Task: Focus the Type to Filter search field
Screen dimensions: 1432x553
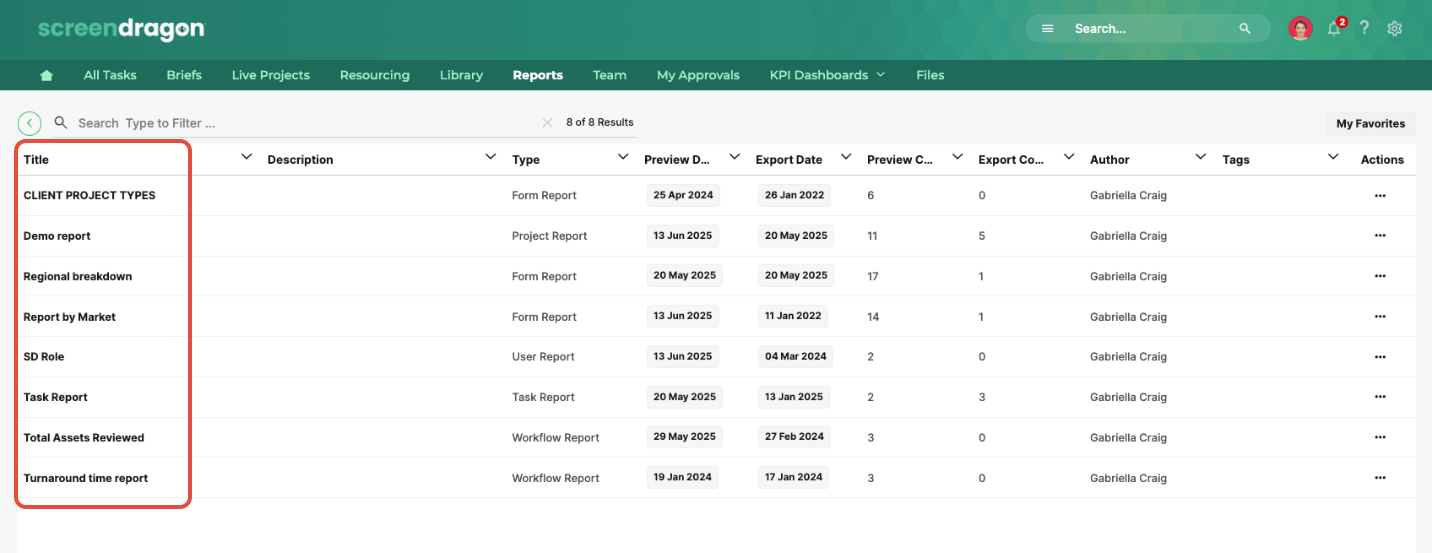Action: point(300,123)
